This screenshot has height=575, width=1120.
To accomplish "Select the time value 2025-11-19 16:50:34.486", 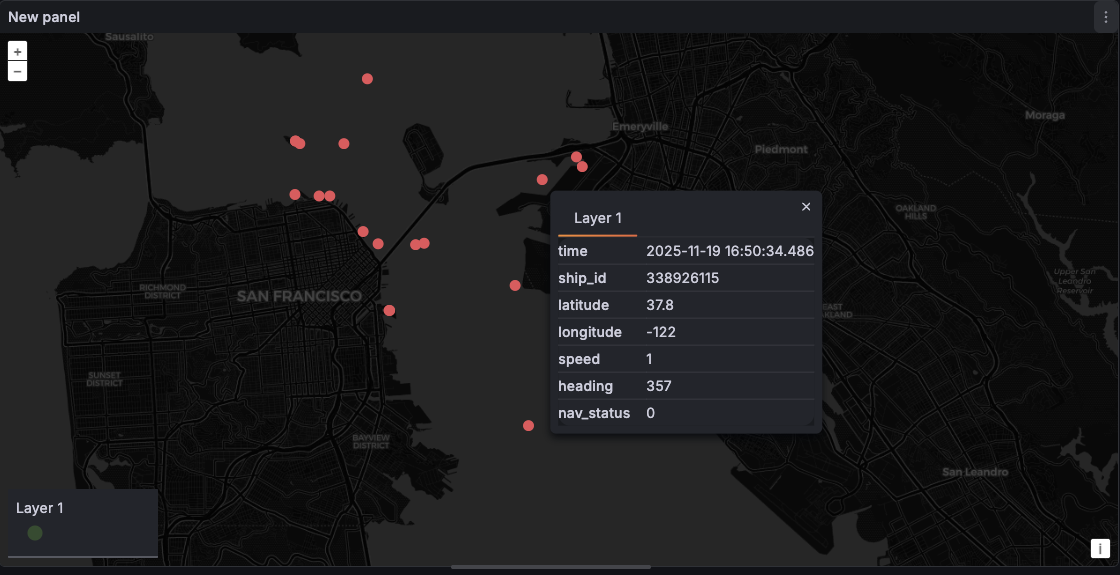I will tap(729, 251).
